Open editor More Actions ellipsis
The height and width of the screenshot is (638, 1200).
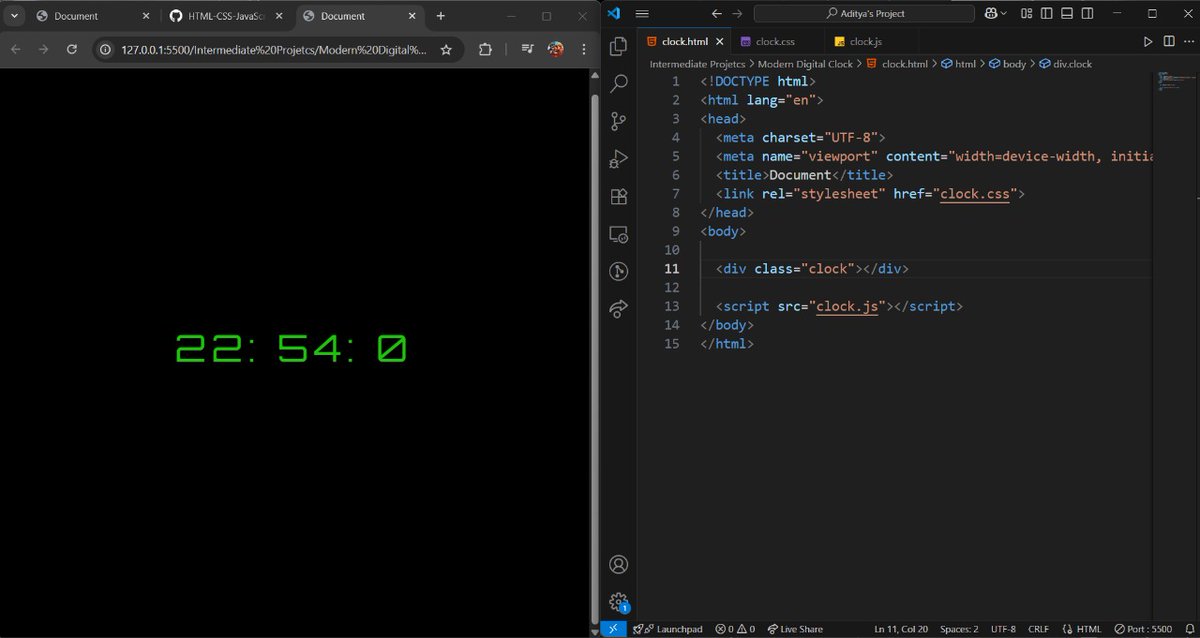1188,41
